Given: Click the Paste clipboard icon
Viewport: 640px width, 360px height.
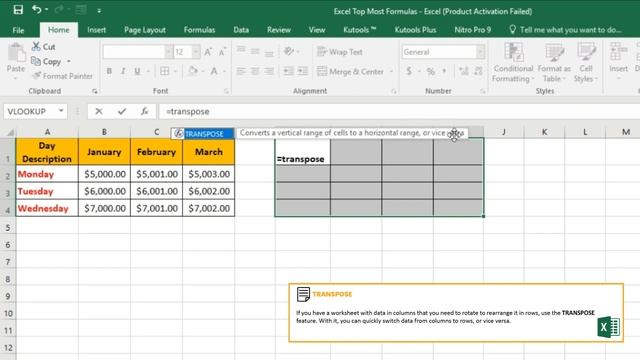Looking at the screenshot, I should [x=16, y=53].
